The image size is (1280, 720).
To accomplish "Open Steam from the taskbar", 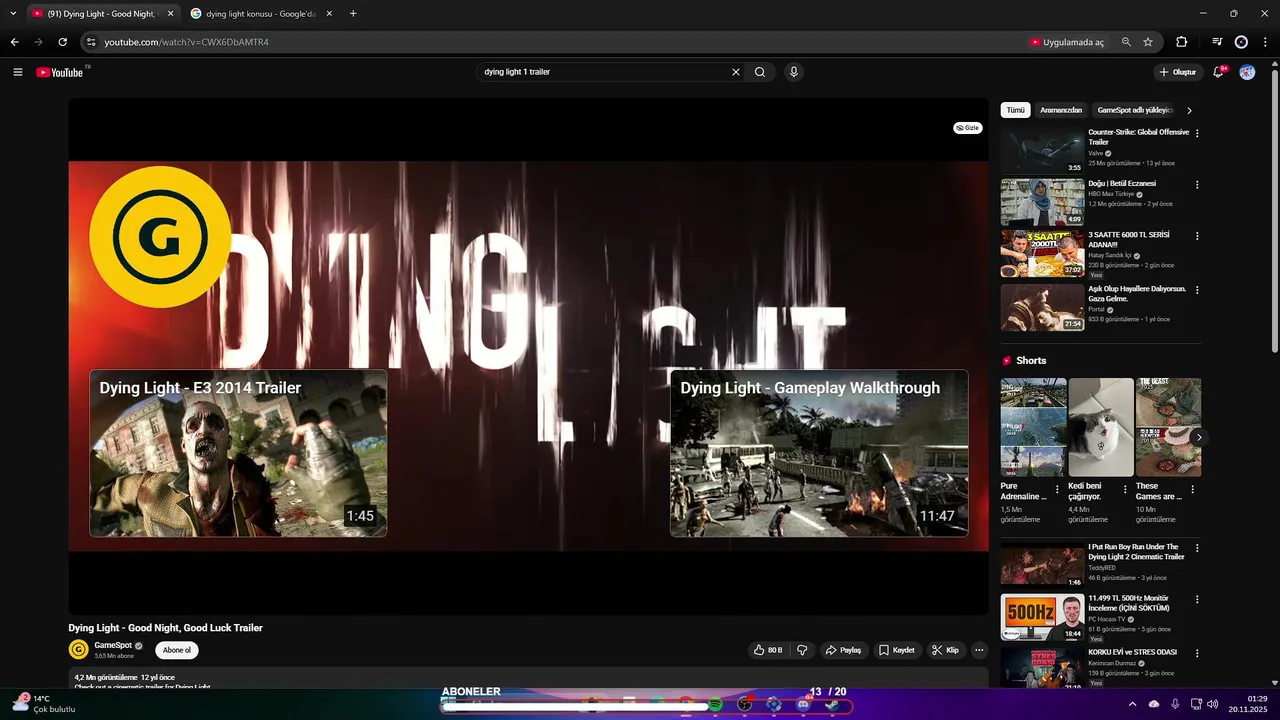I will (832, 704).
